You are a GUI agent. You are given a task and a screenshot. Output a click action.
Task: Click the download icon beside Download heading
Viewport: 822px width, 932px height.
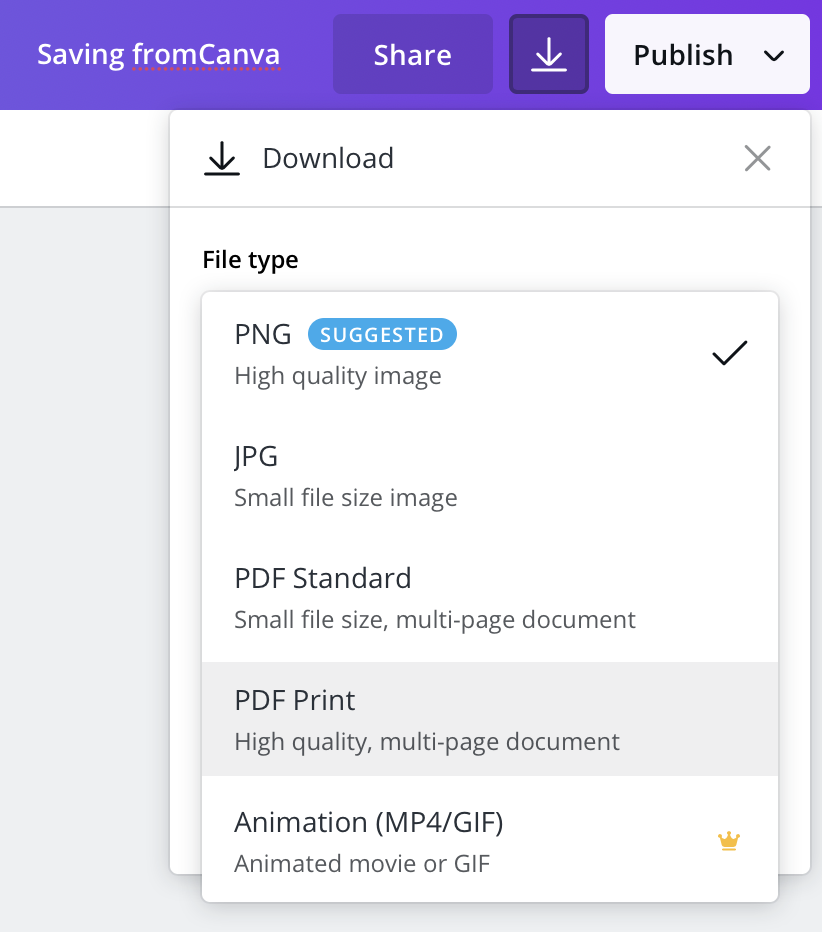pyautogui.click(x=222, y=159)
